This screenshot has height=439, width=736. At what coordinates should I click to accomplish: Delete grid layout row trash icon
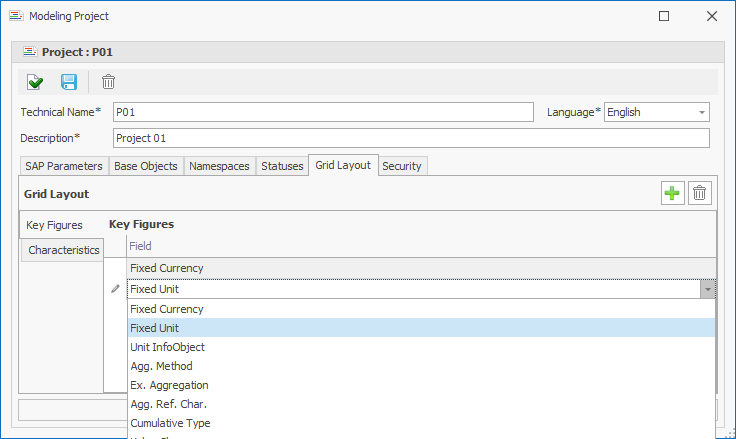pos(700,194)
